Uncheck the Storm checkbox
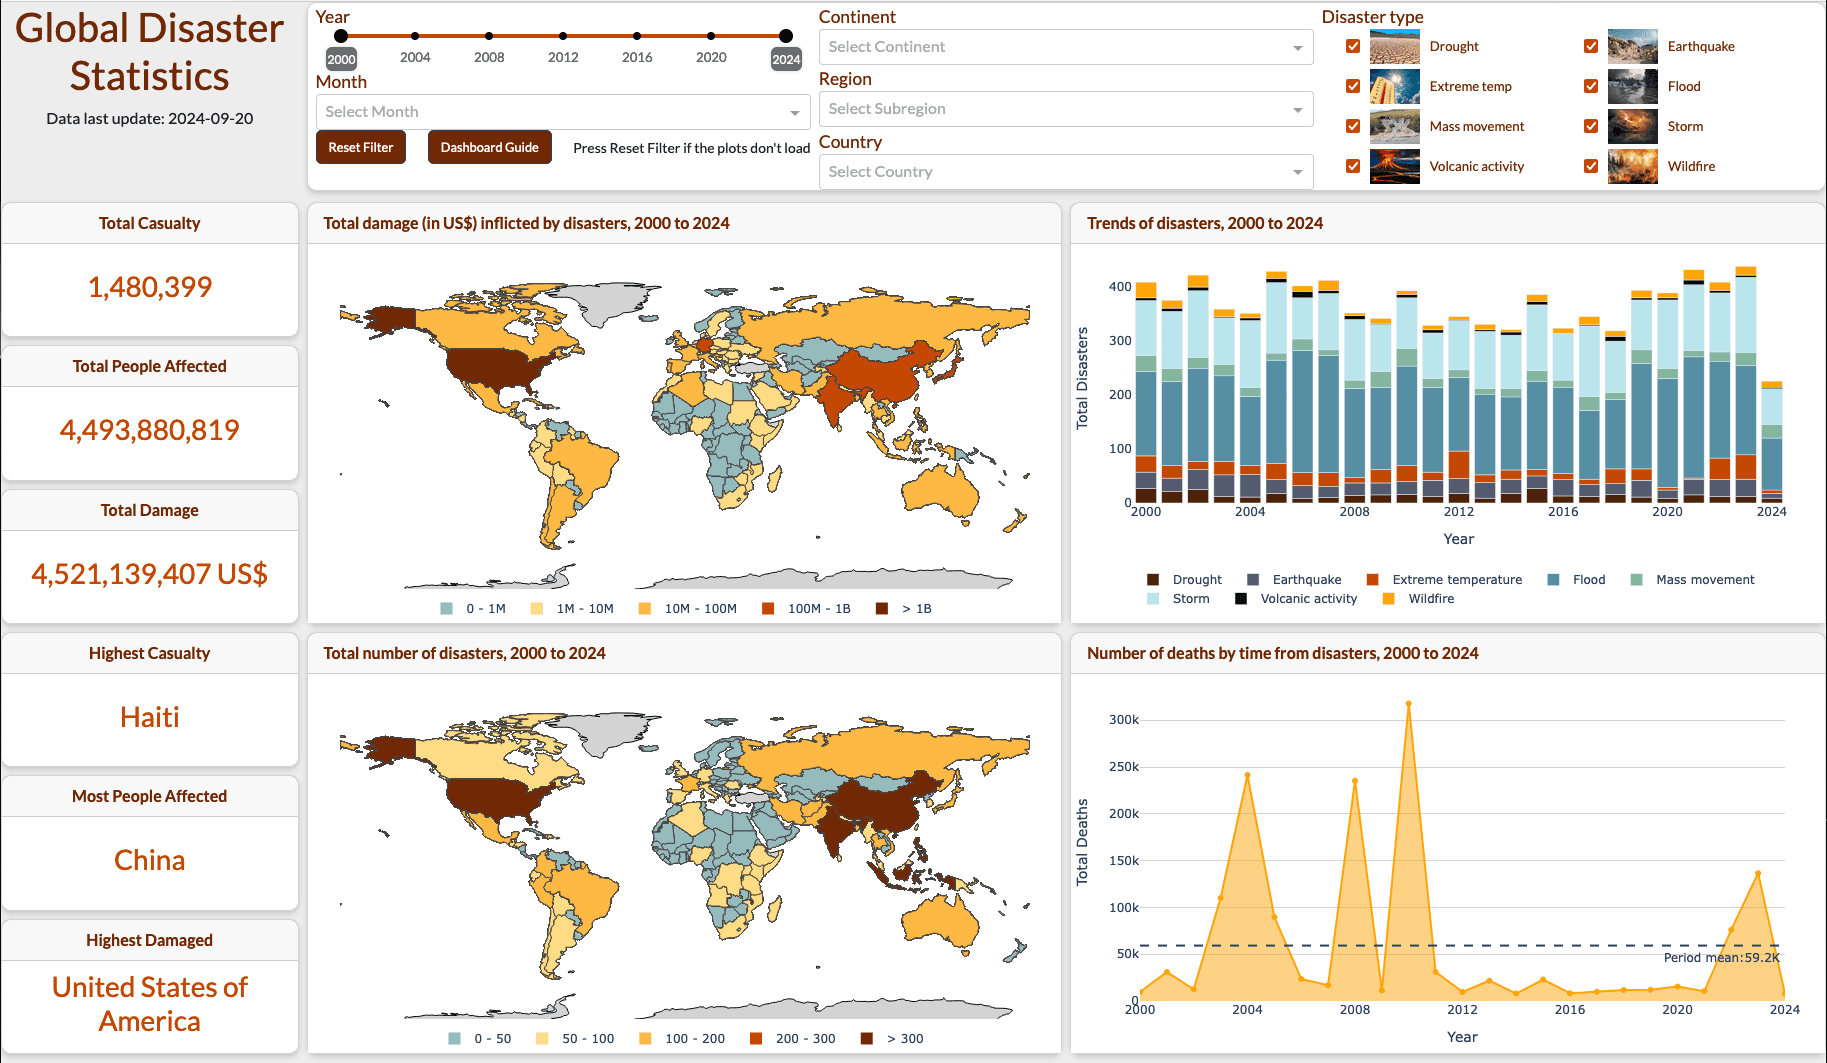The width and height of the screenshot is (1827, 1063). 1591,126
